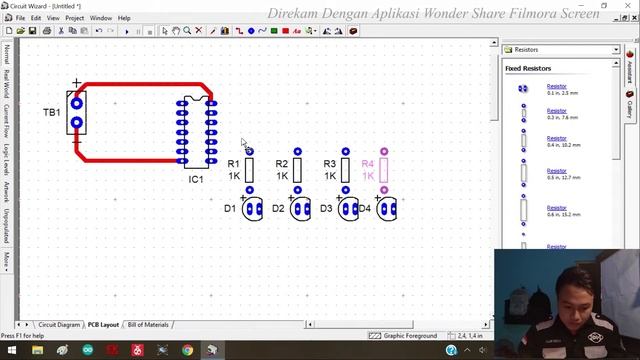Open the Help menu
640x360 pixels.
tap(124, 18)
